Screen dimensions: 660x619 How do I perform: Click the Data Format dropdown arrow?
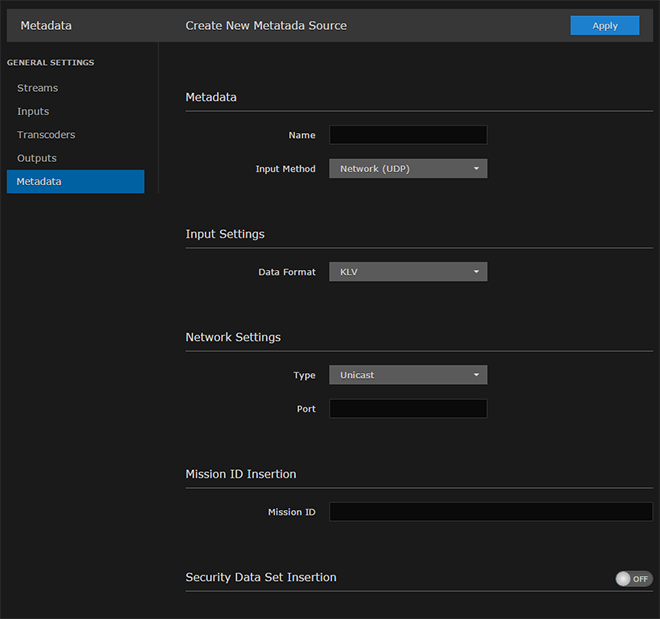point(477,272)
